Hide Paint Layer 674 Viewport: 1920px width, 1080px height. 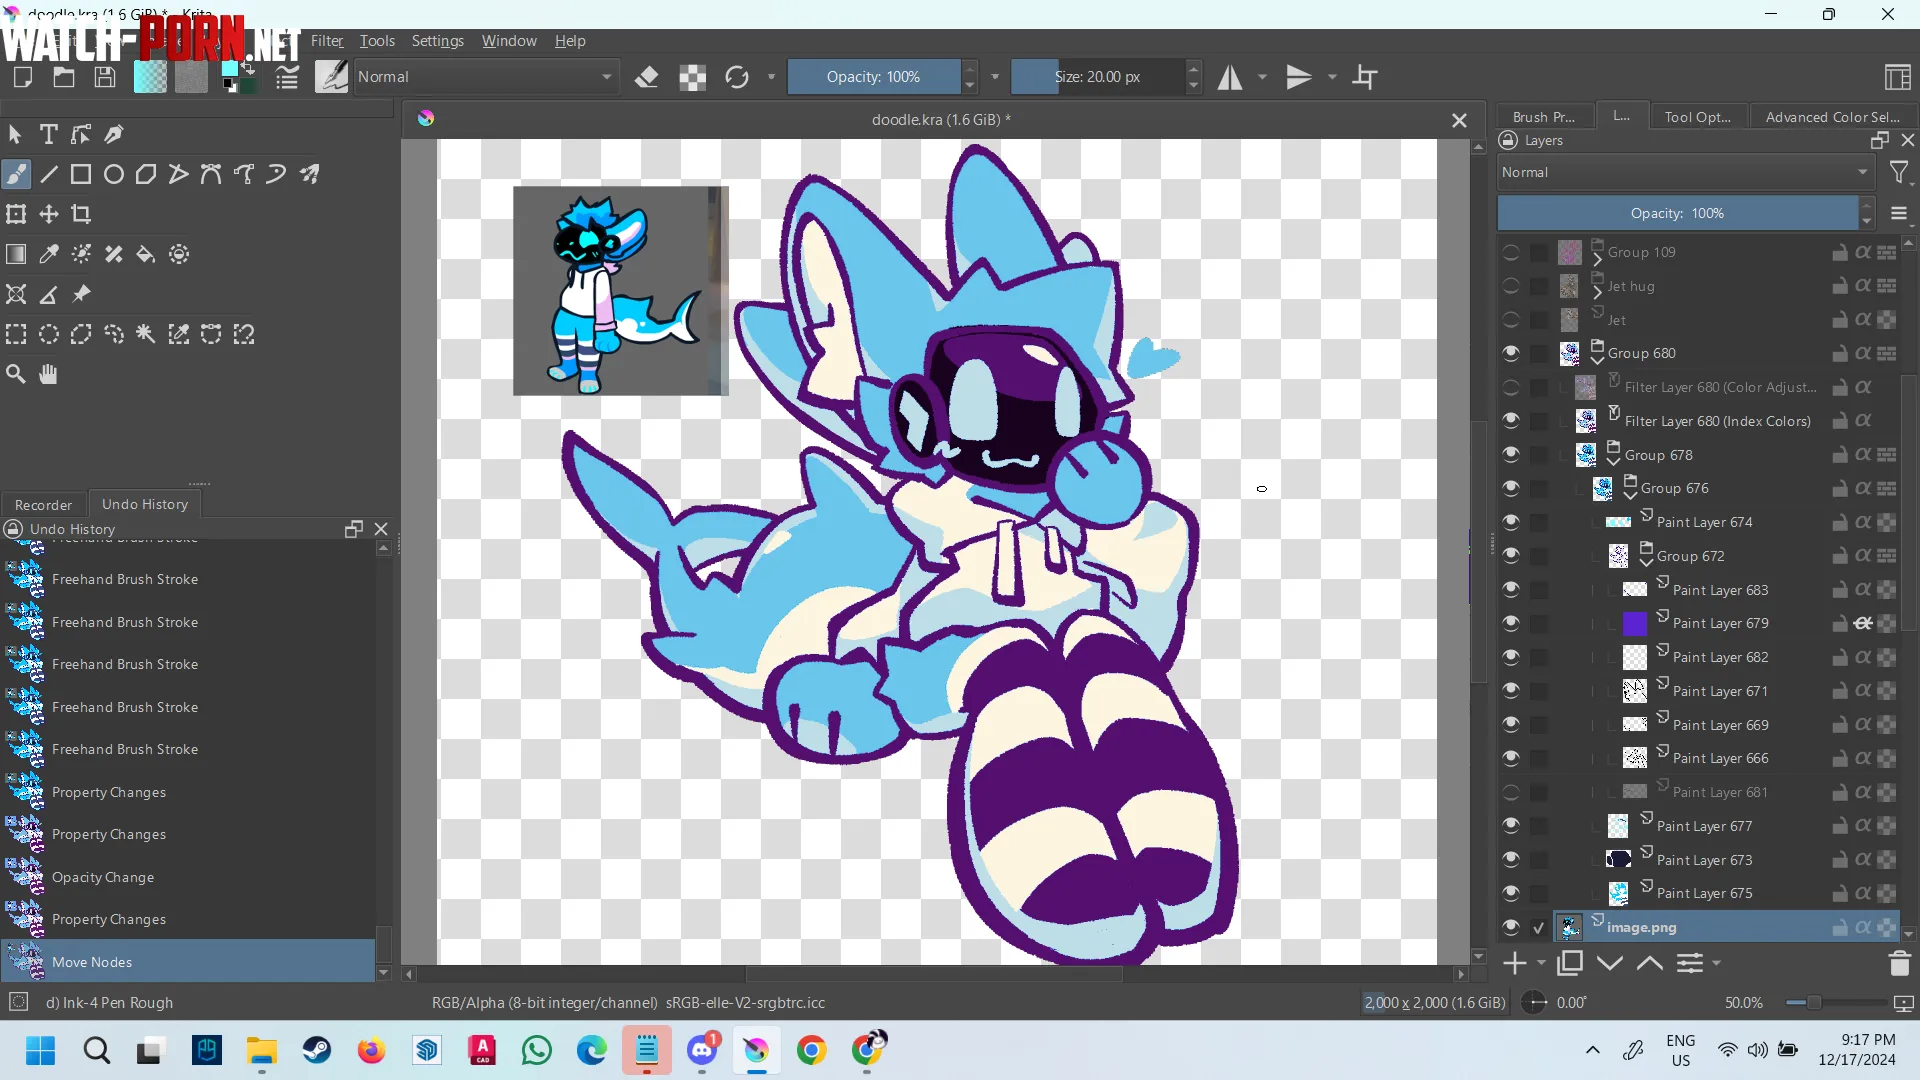click(1511, 522)
